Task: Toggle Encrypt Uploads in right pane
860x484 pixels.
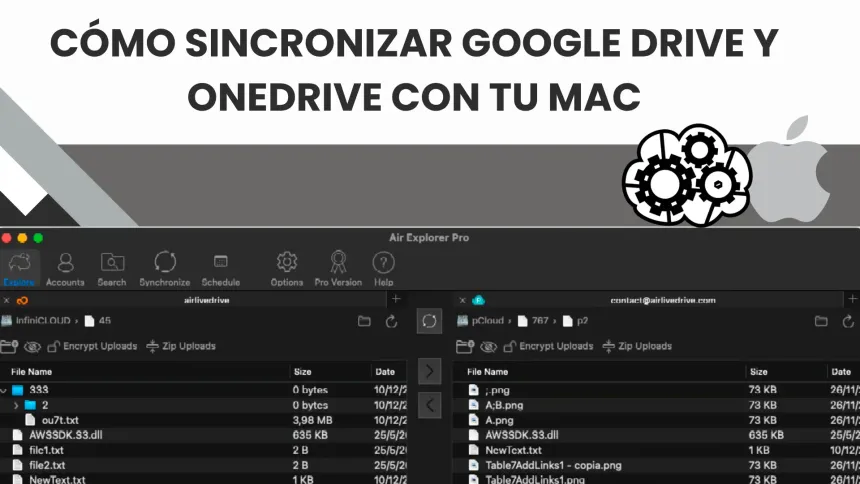Action: (548, 346)
